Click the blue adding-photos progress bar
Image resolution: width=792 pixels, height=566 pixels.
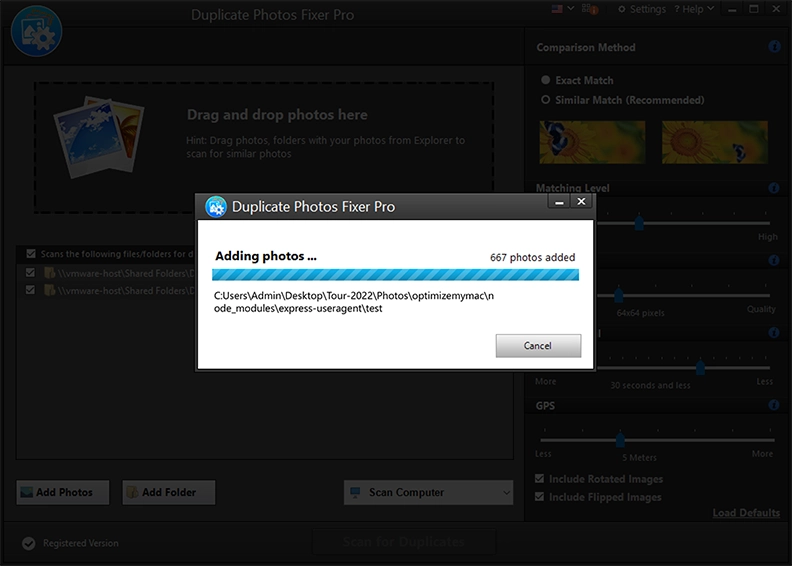(395, 275)
